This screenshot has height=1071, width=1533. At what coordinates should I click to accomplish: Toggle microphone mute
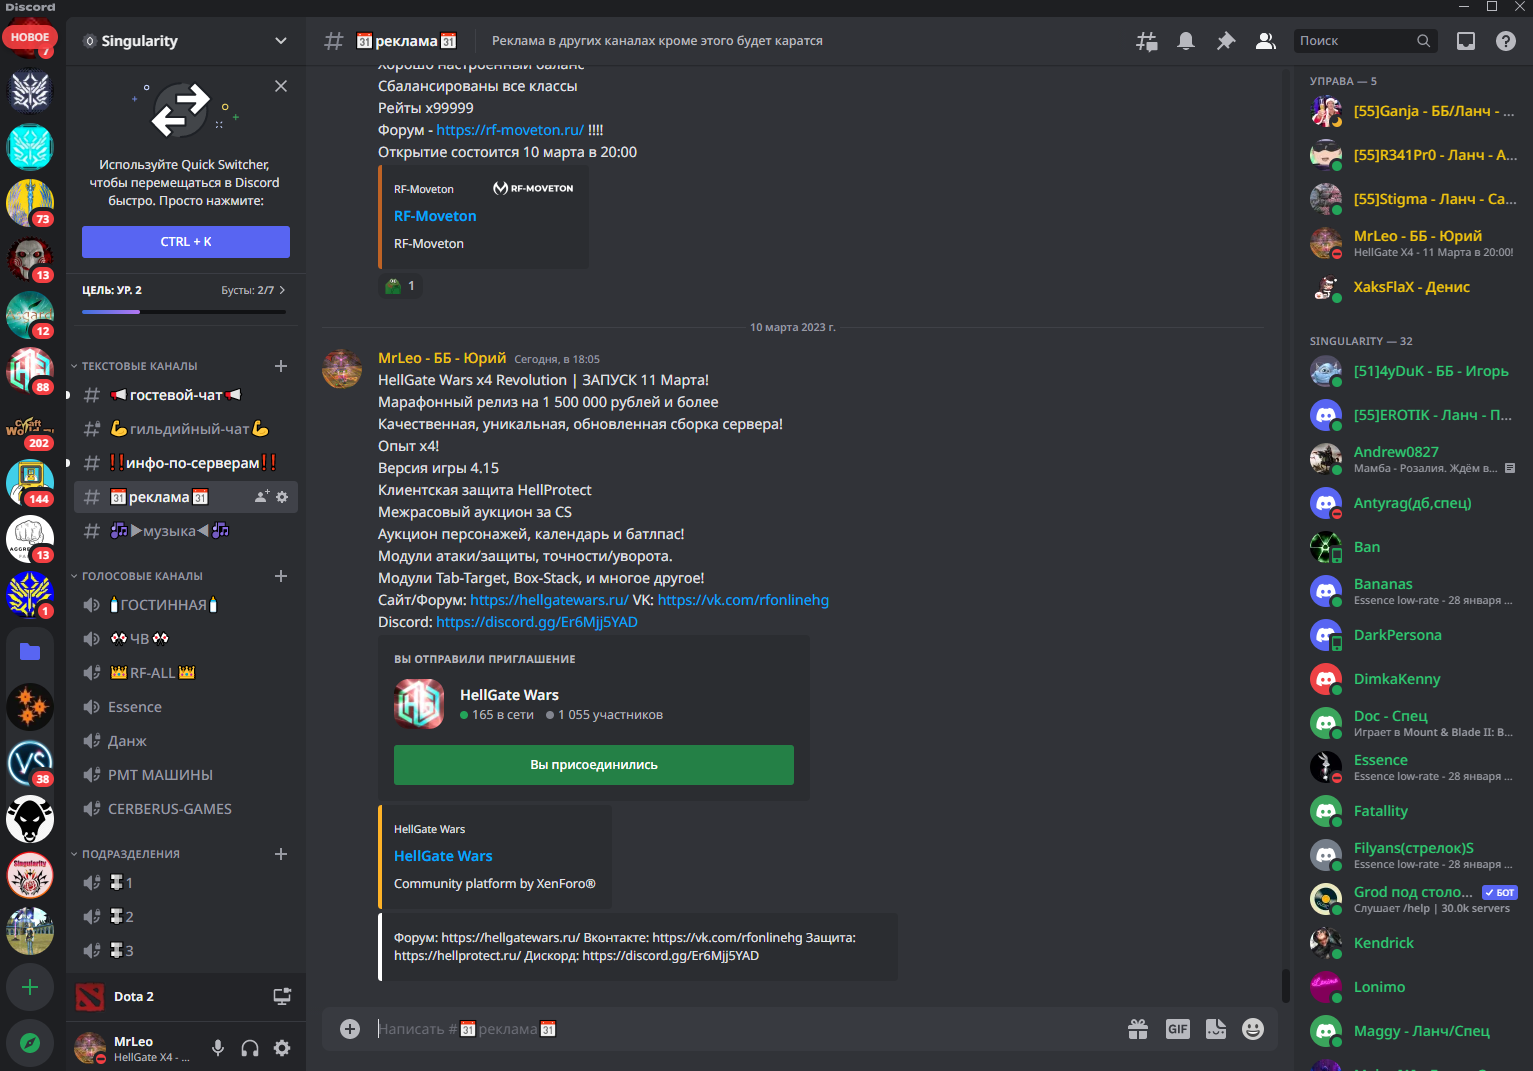pyautogui.click(x=218, y=1048)
